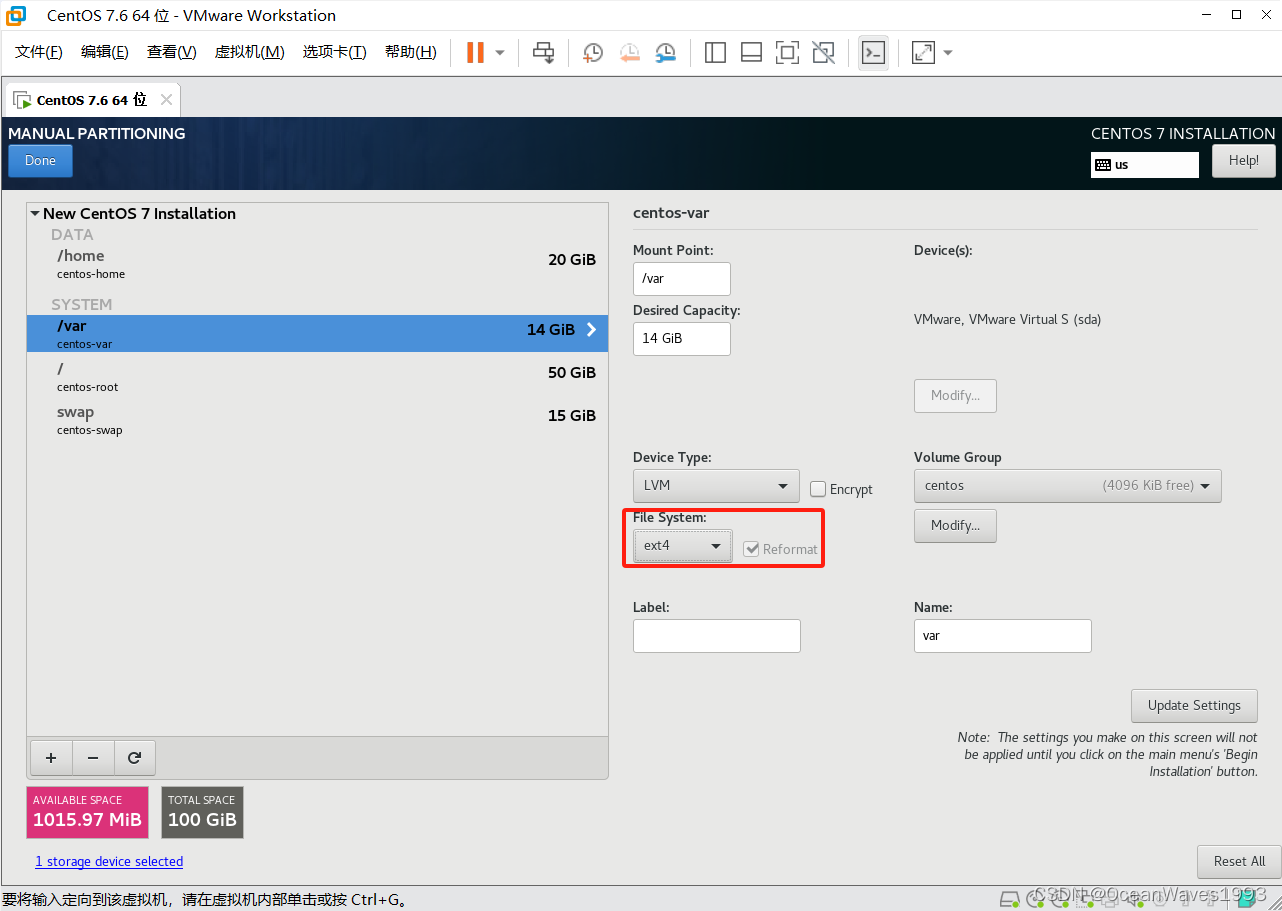Click the keyboard layout 'us' icon

[1103, 165]
